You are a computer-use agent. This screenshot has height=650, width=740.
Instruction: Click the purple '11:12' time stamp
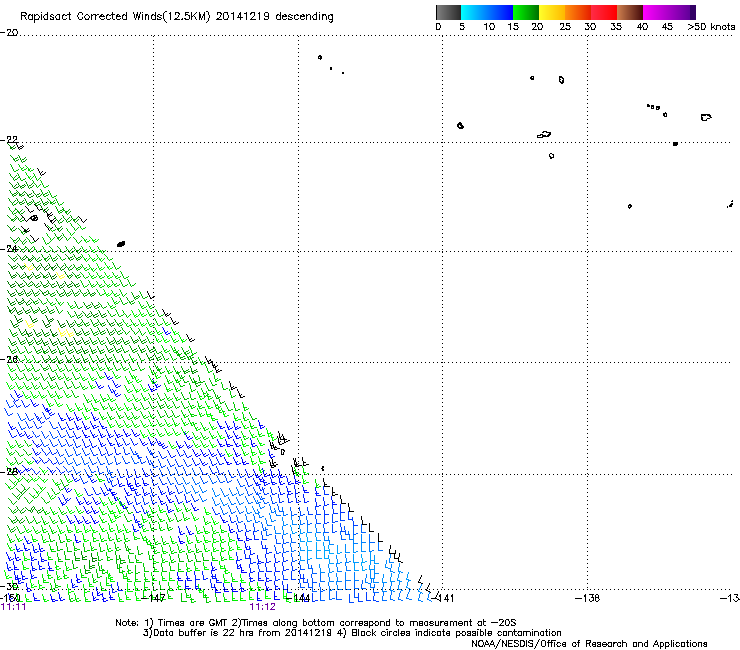262,607
